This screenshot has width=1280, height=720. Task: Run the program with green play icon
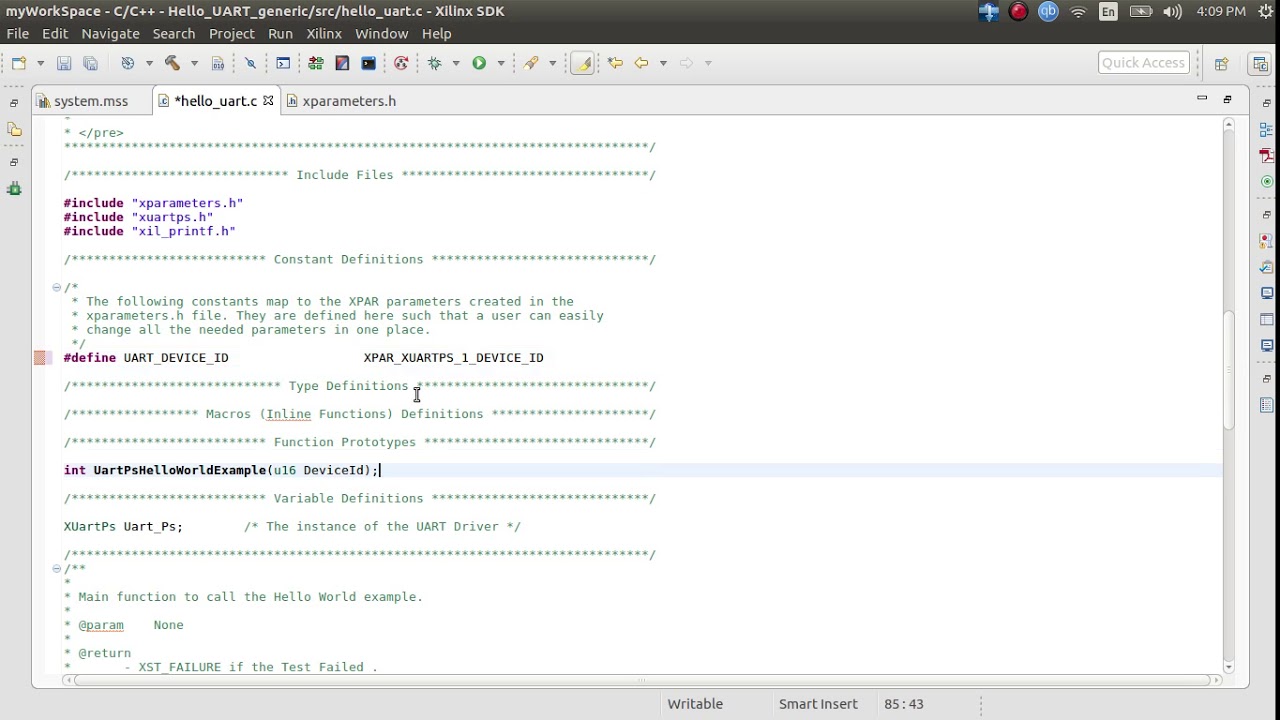479,63
